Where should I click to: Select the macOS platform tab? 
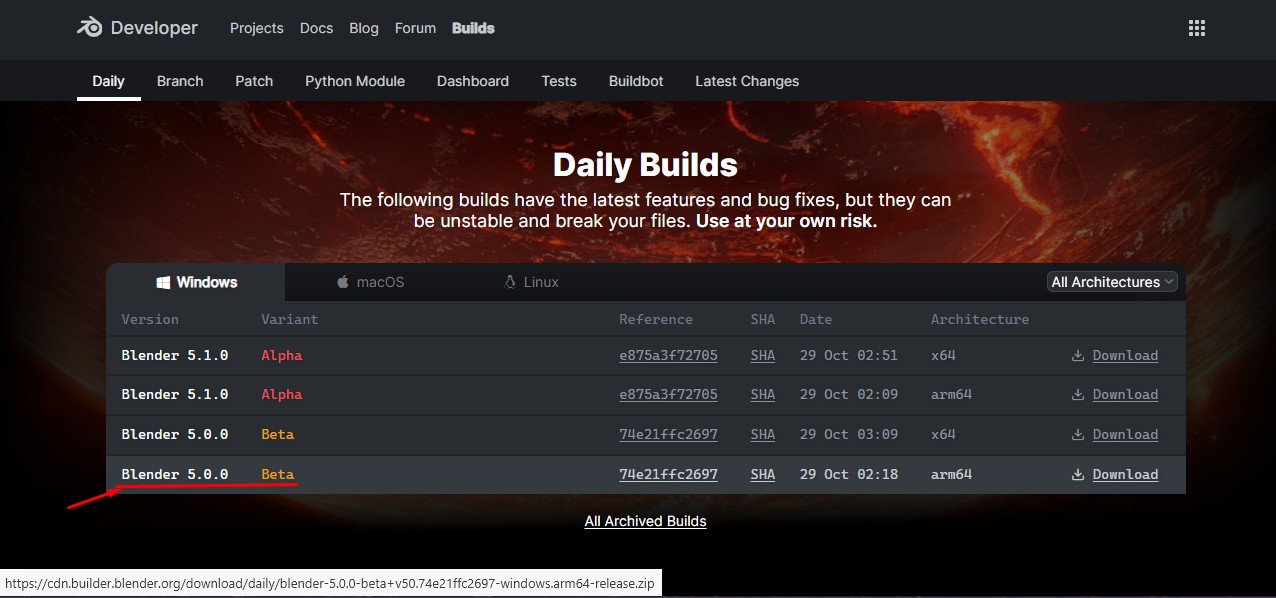pyautogui.click(x=371, y=282)
